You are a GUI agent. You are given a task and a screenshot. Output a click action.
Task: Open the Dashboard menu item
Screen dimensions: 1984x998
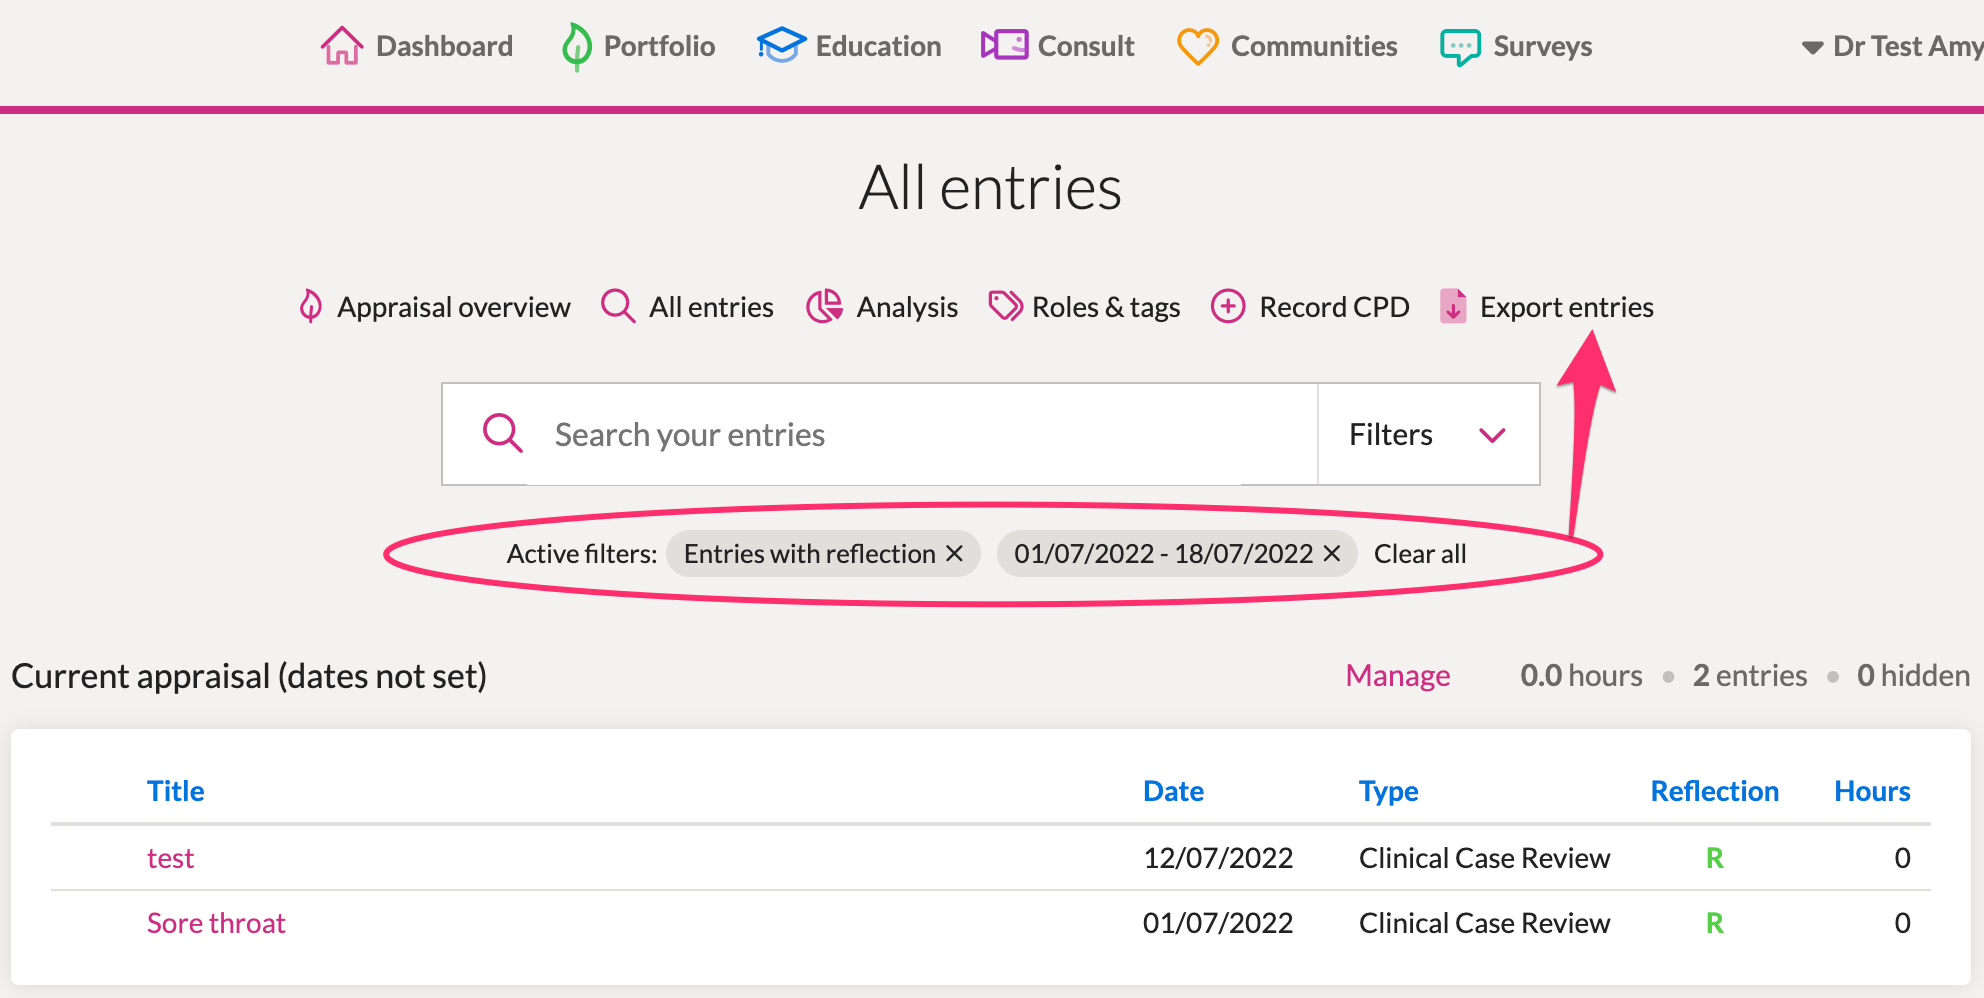click(x=416, y=46)
